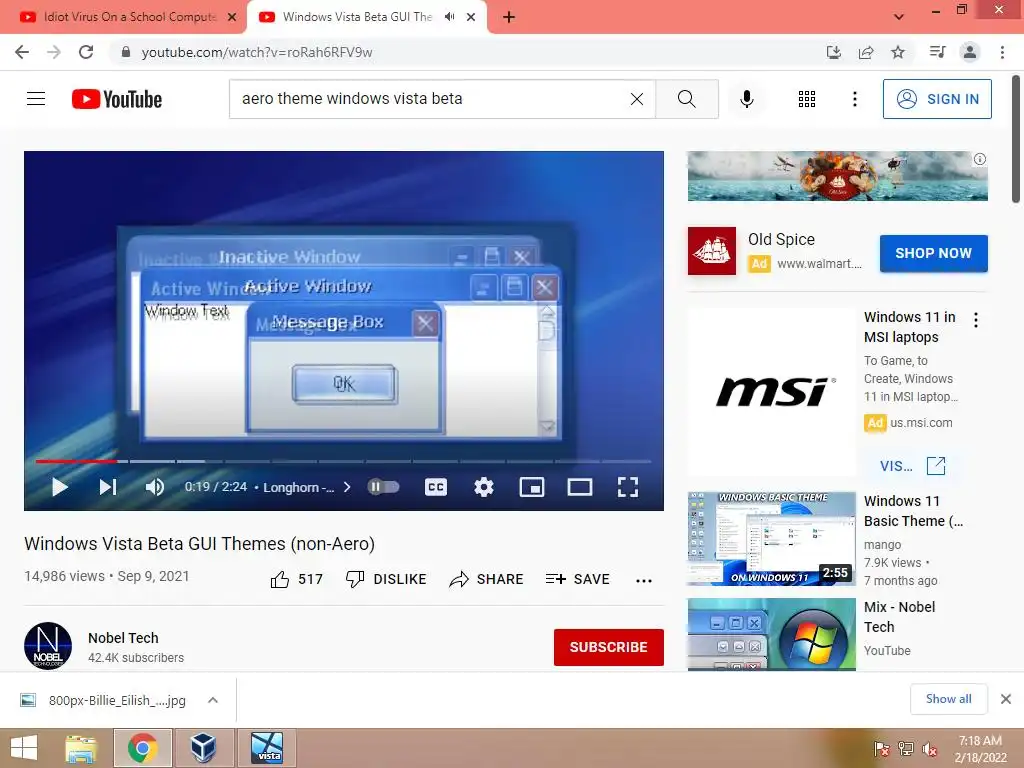Open VirtualBox from the taskbar
Screen dimensions: 1024x768
pos(203,748)
